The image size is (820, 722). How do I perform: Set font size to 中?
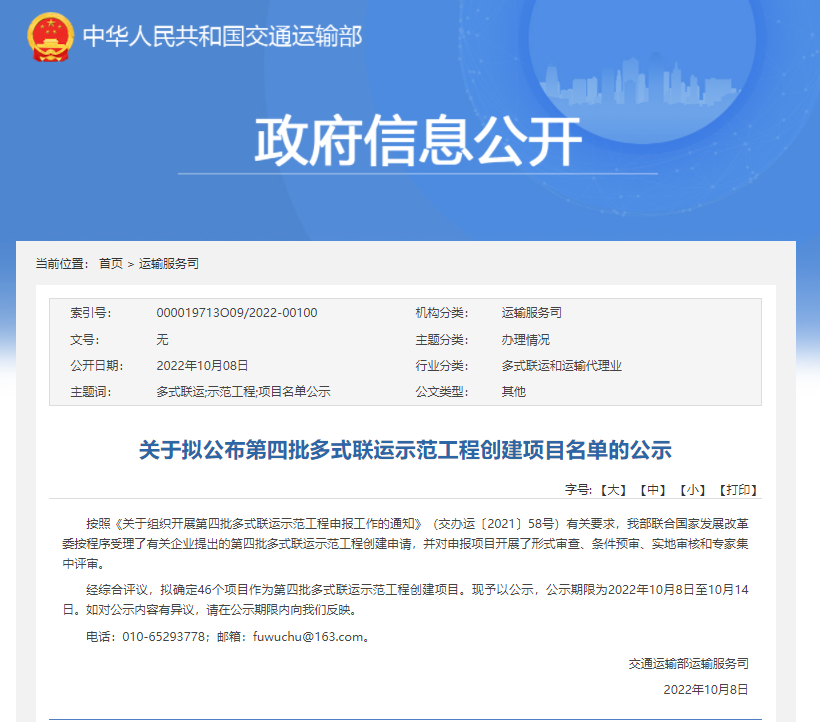coord(653,490)
